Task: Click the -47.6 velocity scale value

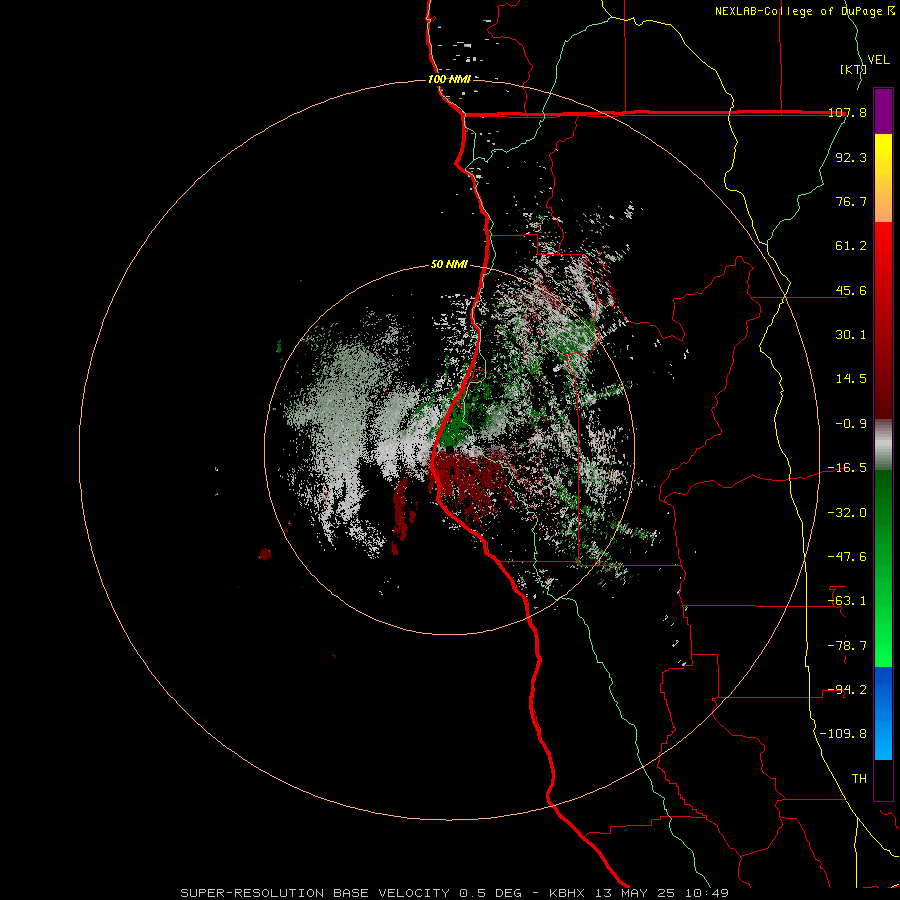Action: (x=847, y=557)
